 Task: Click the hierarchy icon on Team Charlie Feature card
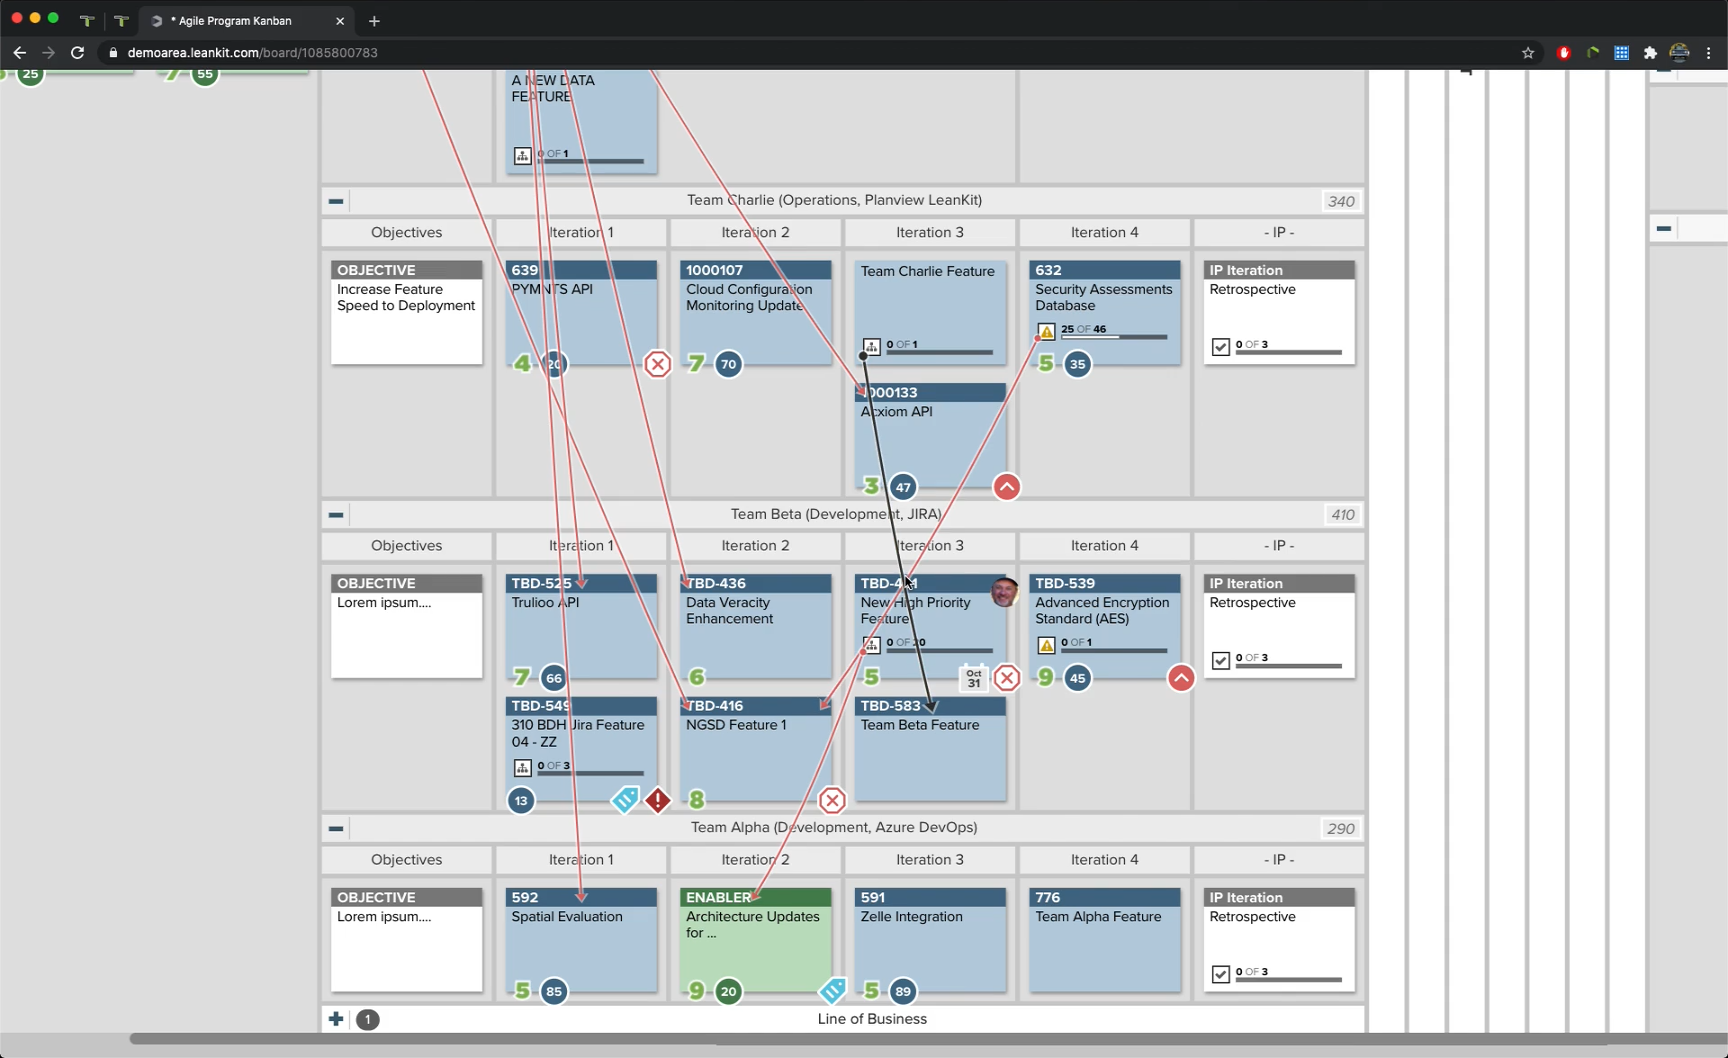(871, 347)
